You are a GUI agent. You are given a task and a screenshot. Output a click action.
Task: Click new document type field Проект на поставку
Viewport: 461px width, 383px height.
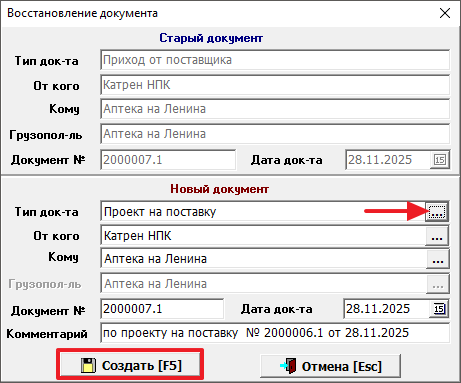pos(263,212)
